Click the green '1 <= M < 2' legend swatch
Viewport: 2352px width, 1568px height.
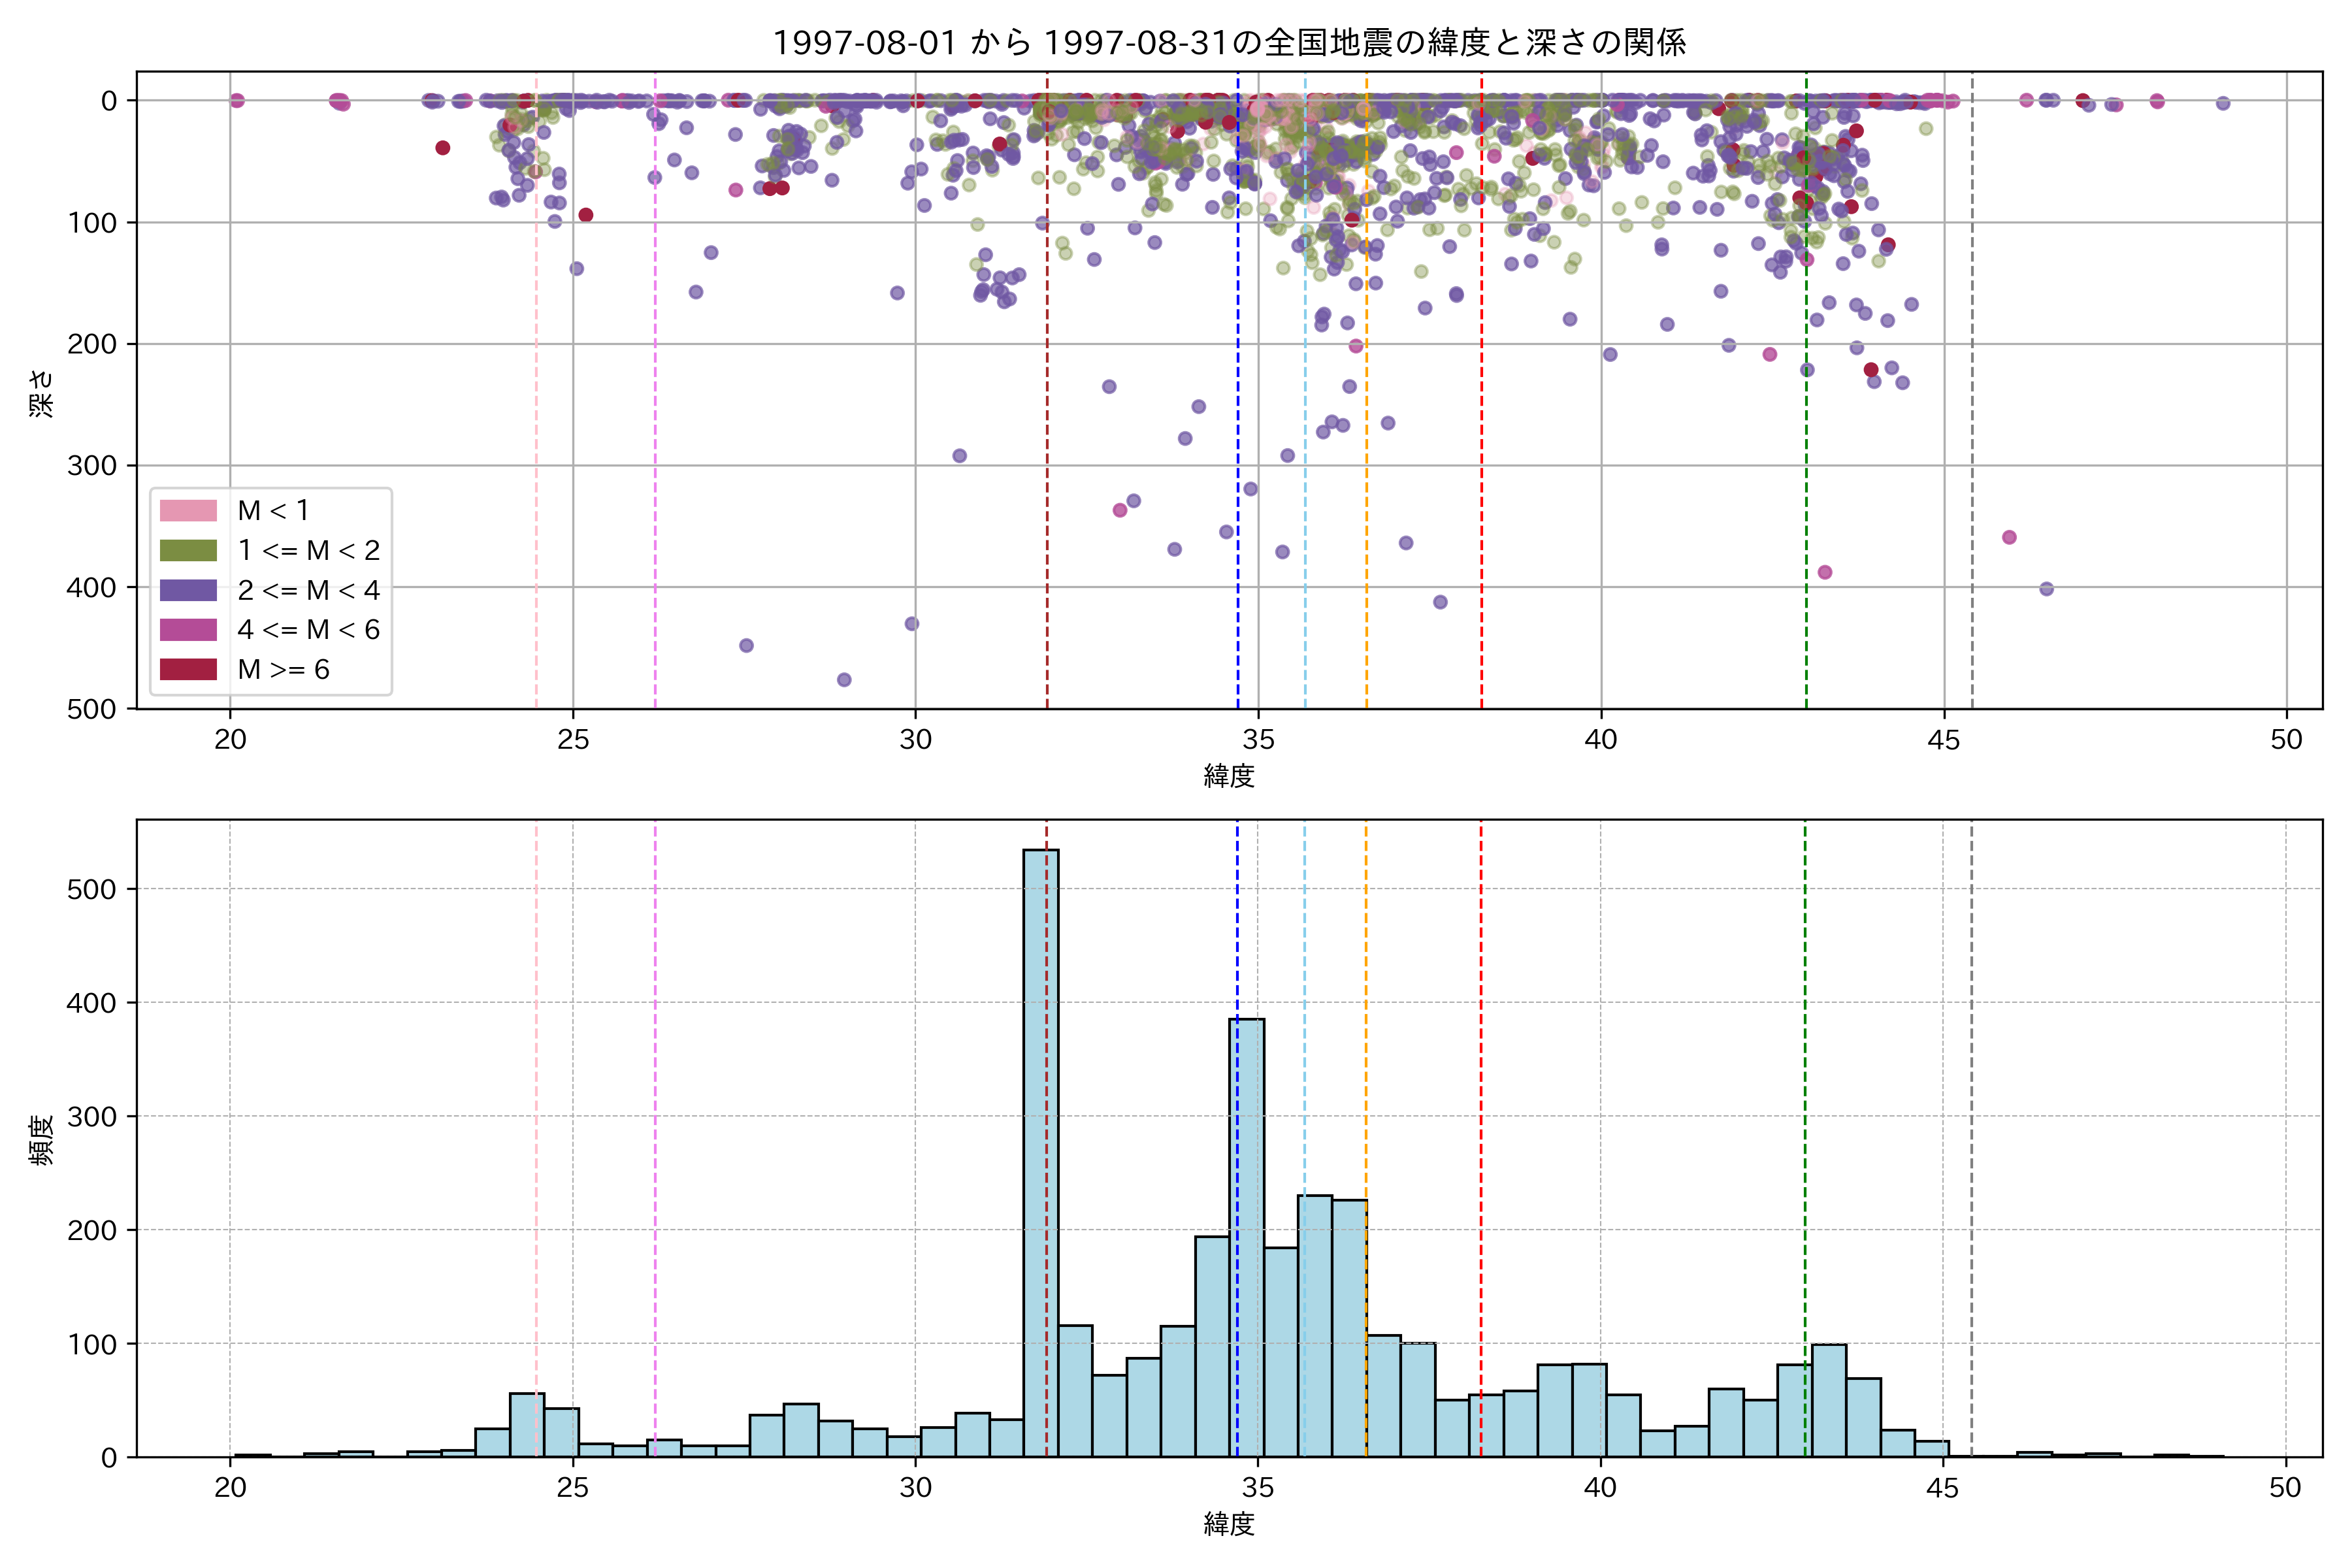(x=188, y=551)
